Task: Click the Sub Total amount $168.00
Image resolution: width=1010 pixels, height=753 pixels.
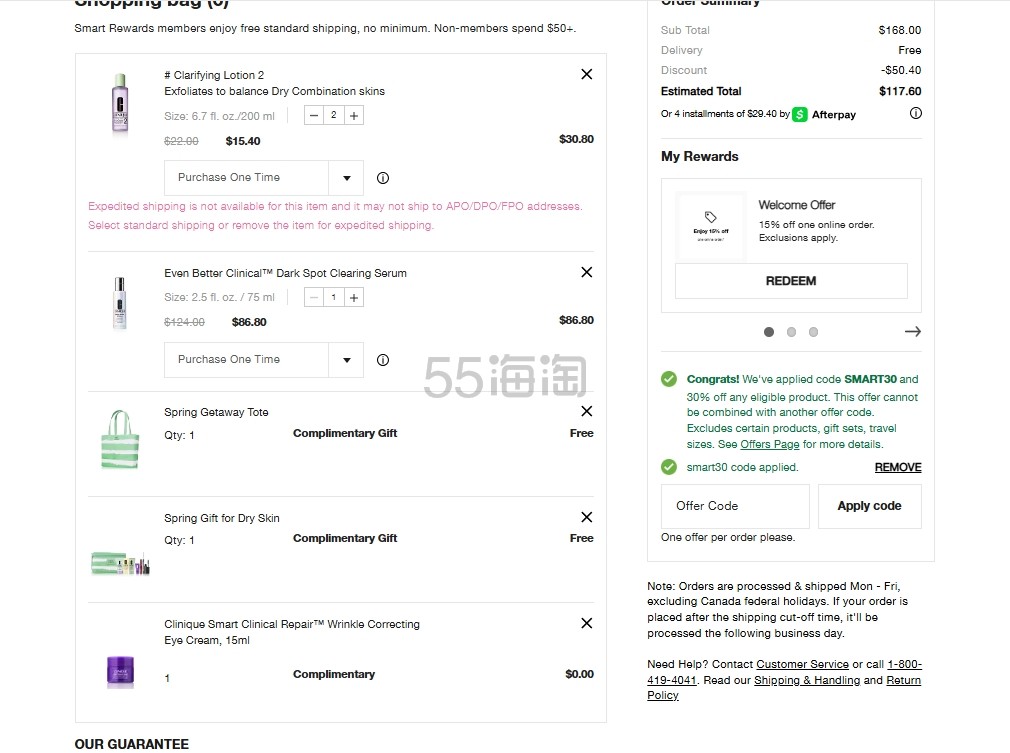Action: [x=900, y=30]
